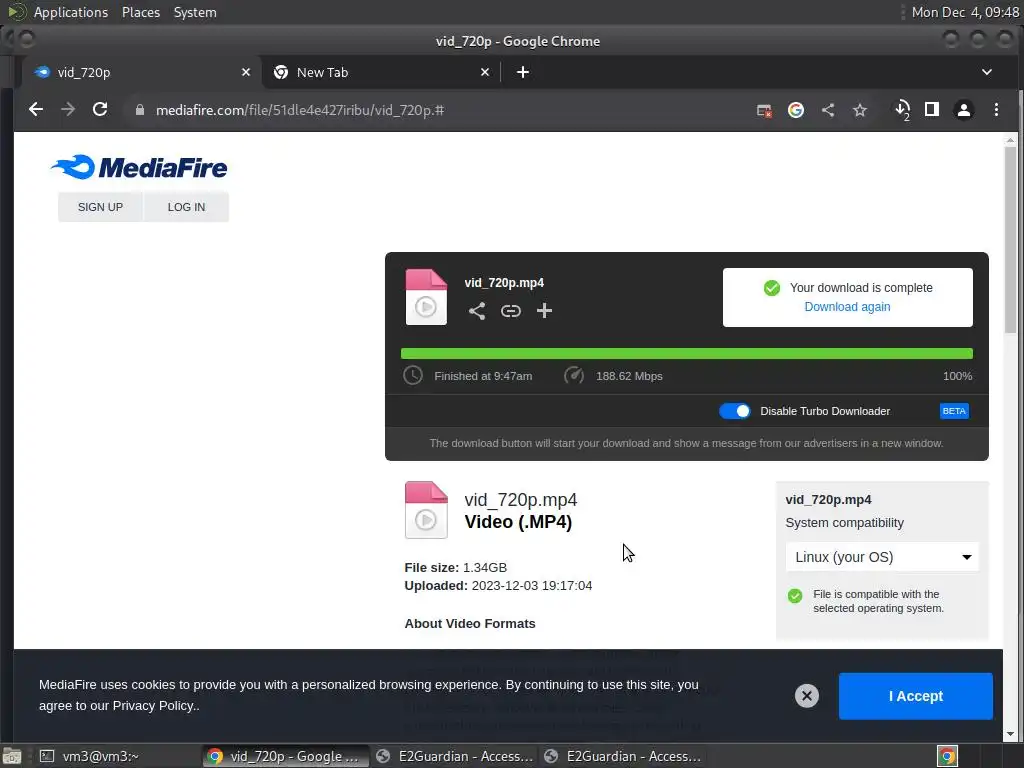
Task: Click vid_720p Google Chrome taskbar button
Action: coord(285,756)
